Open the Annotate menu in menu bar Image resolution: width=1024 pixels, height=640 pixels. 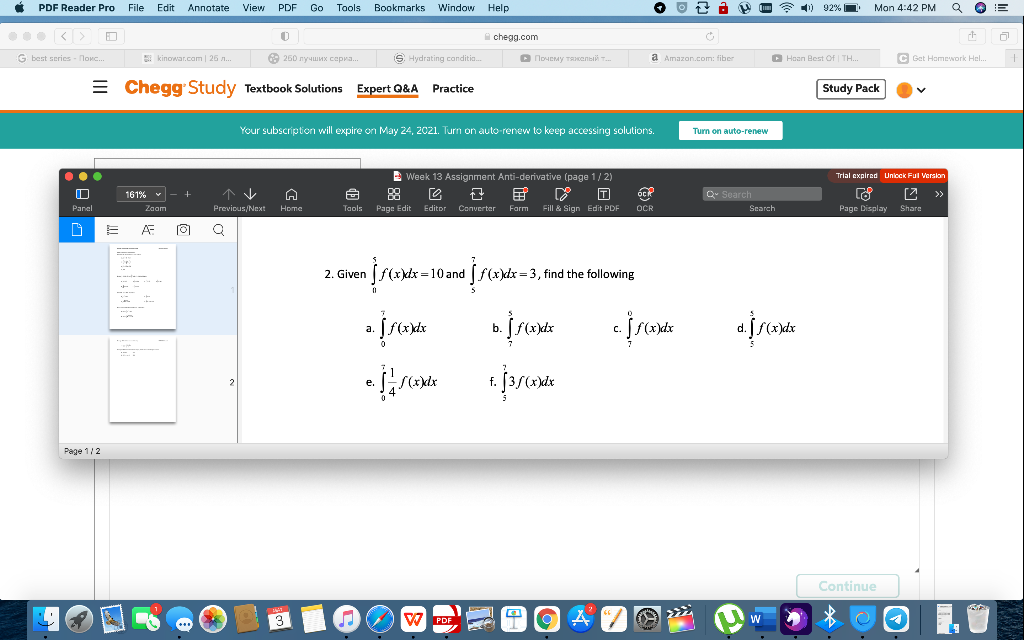[x=207, y=8]
